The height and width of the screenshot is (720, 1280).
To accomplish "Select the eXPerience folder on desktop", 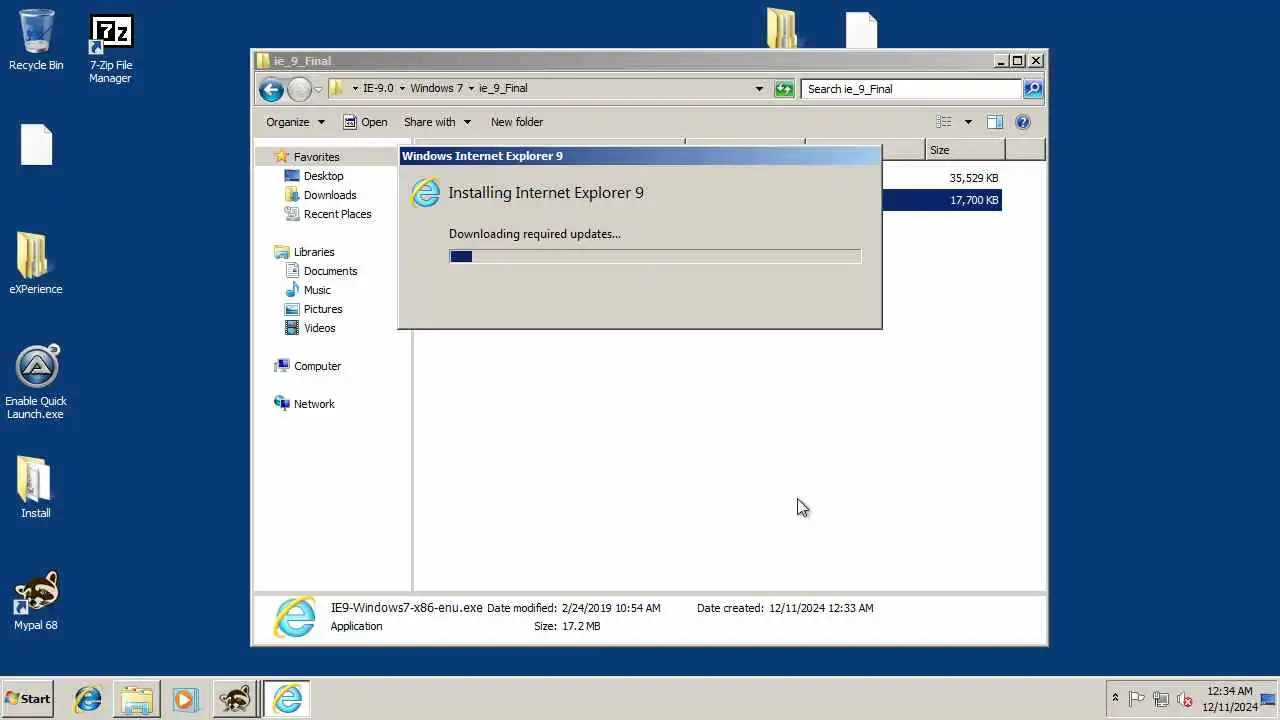I will pos(35,264).
